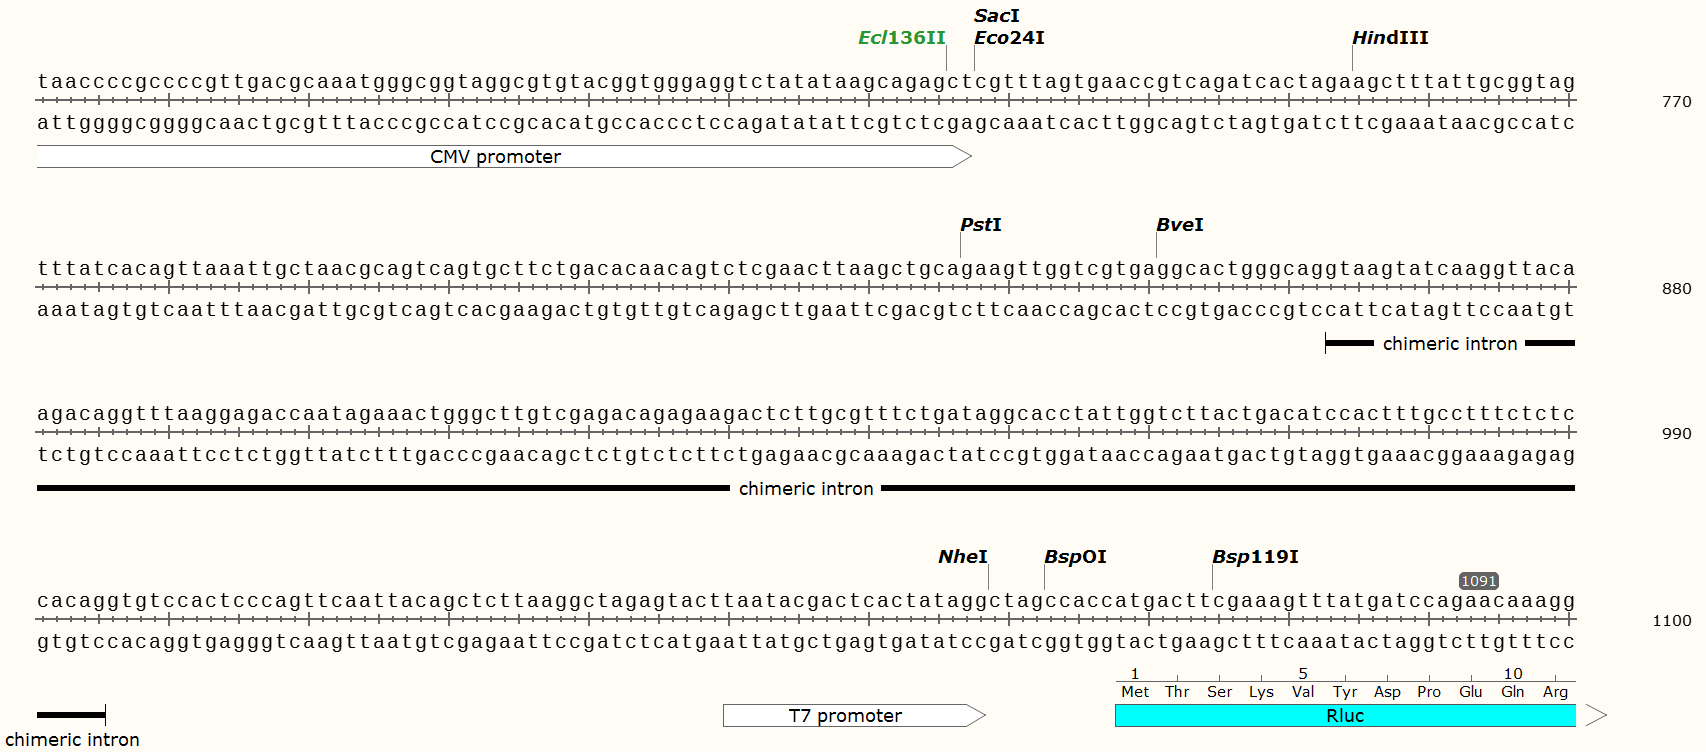
Task: Click the line number 1100
Action: point(1672,621)
